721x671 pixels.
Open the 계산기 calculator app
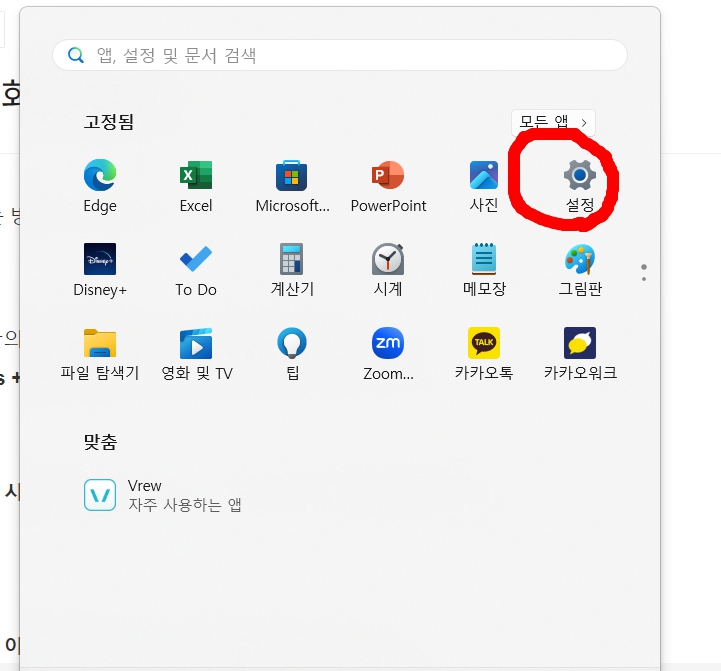click(x=292, y=270)
